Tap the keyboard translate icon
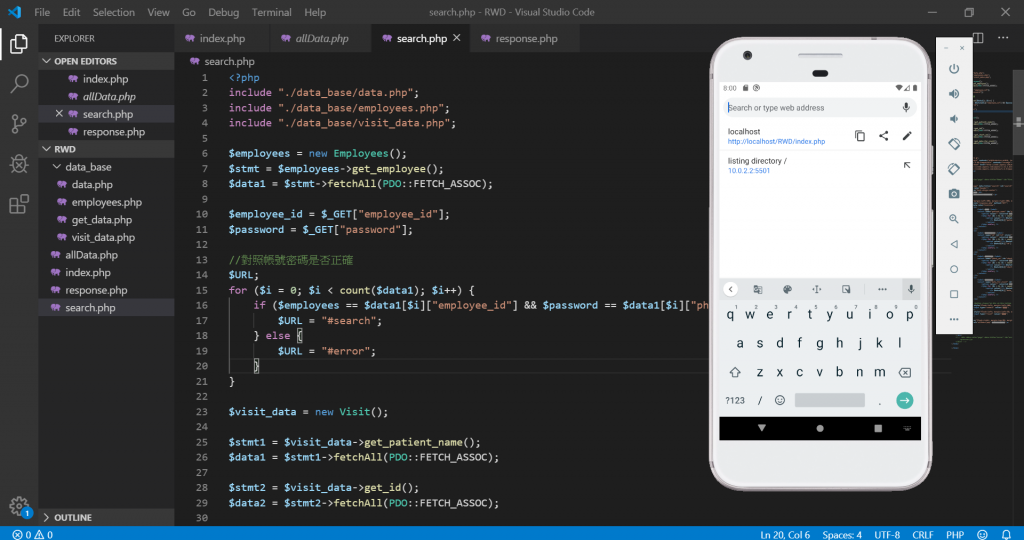This screenshot has height=540, width=1024. (x=758, y=289)
